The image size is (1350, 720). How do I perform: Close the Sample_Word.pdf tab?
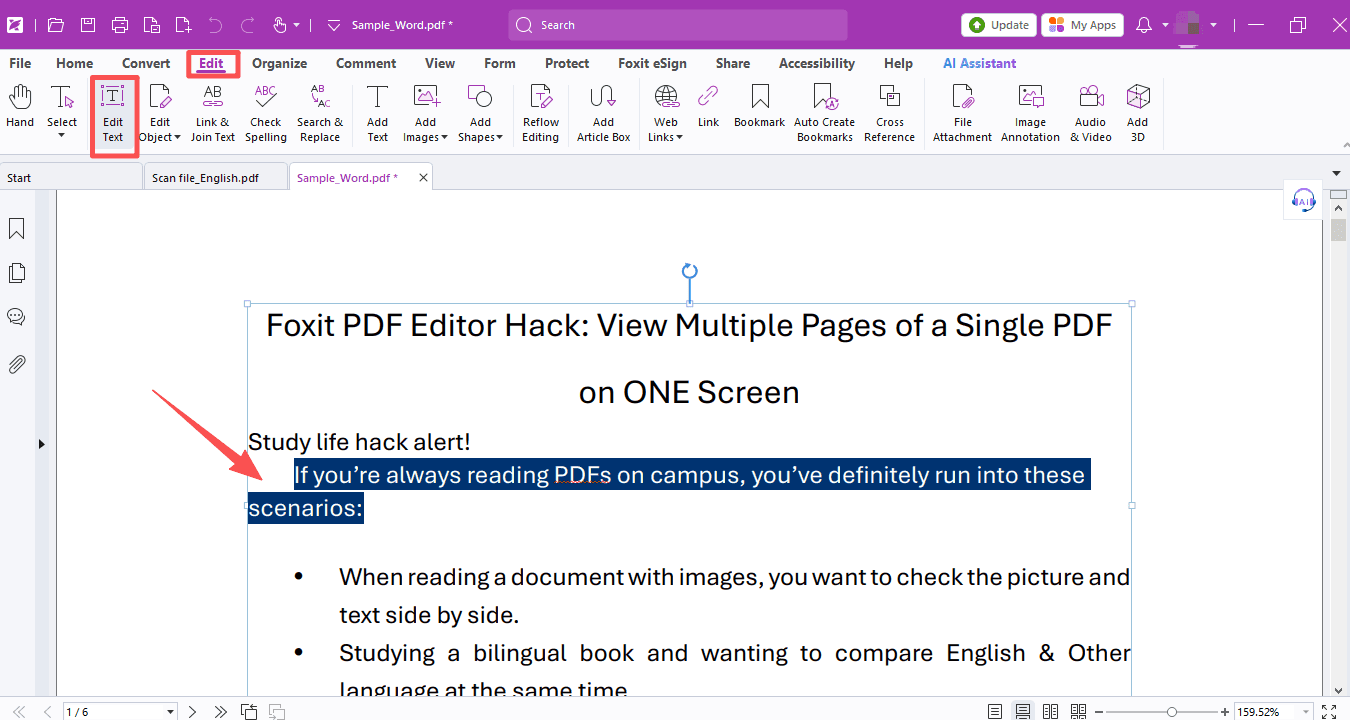coord(423,177)
